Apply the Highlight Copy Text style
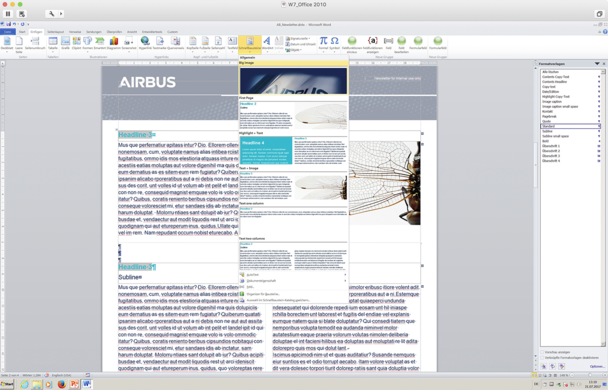Viewport: 608px width, 390px height. pos(570,97)
